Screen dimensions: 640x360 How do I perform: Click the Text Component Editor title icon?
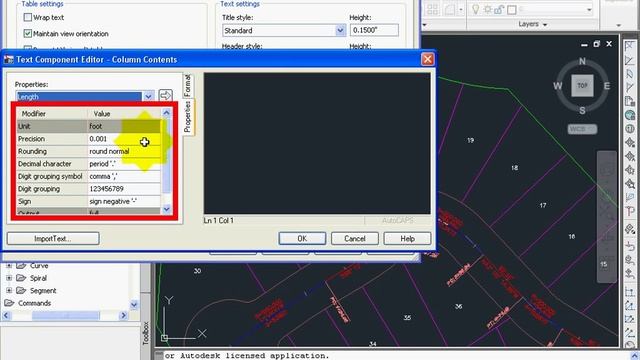coord(9,60)
